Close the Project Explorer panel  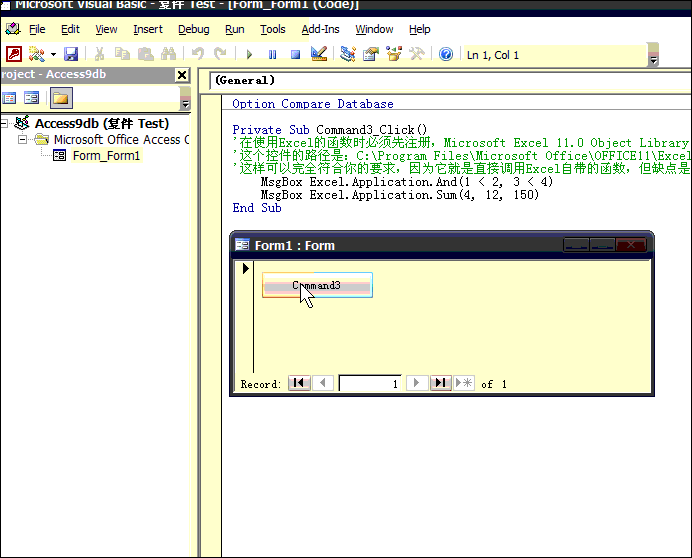pos(182,75)
